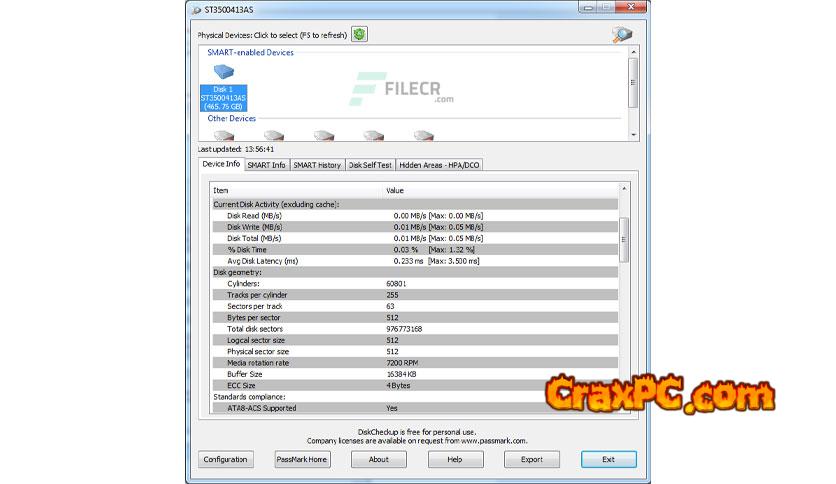Select the Logical sector size row
Viewport: 836px width, 484px height.
tap(415, 340)
